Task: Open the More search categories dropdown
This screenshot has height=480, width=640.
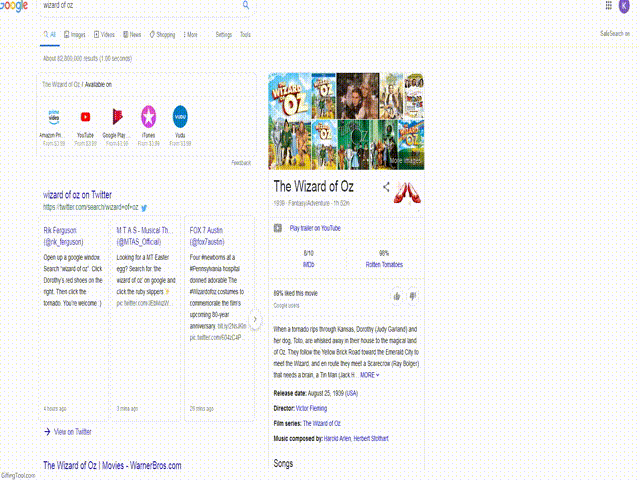Action: 190,34
